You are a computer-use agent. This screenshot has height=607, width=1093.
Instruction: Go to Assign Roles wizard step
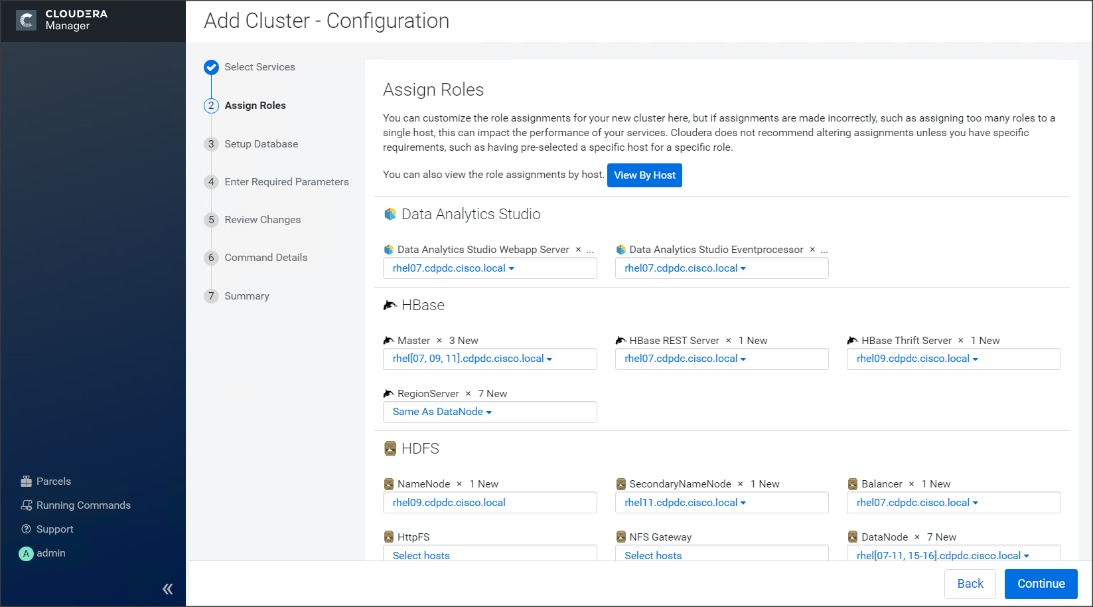tap(255, 105)
